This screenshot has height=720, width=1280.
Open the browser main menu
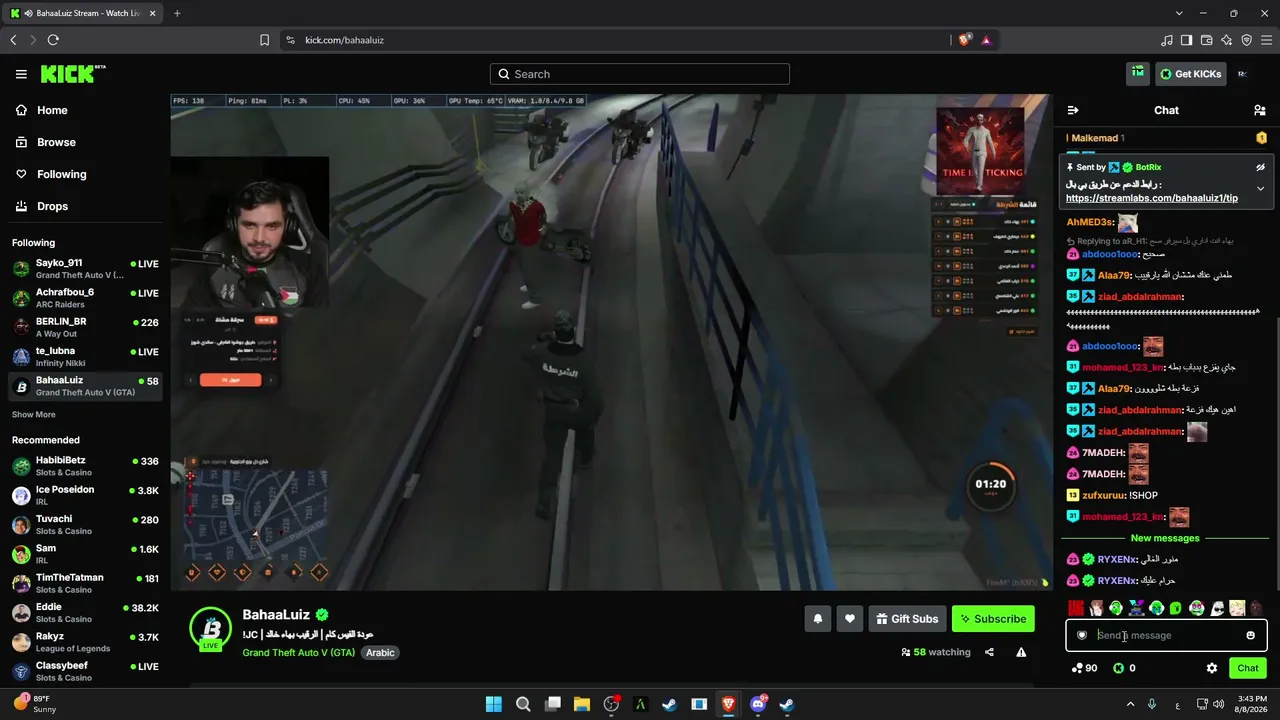coord(1267,40)
